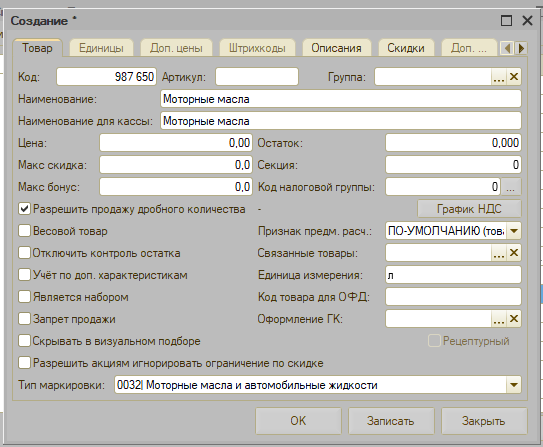Expand Тип маркировки dropdown list

click(514, 385)
